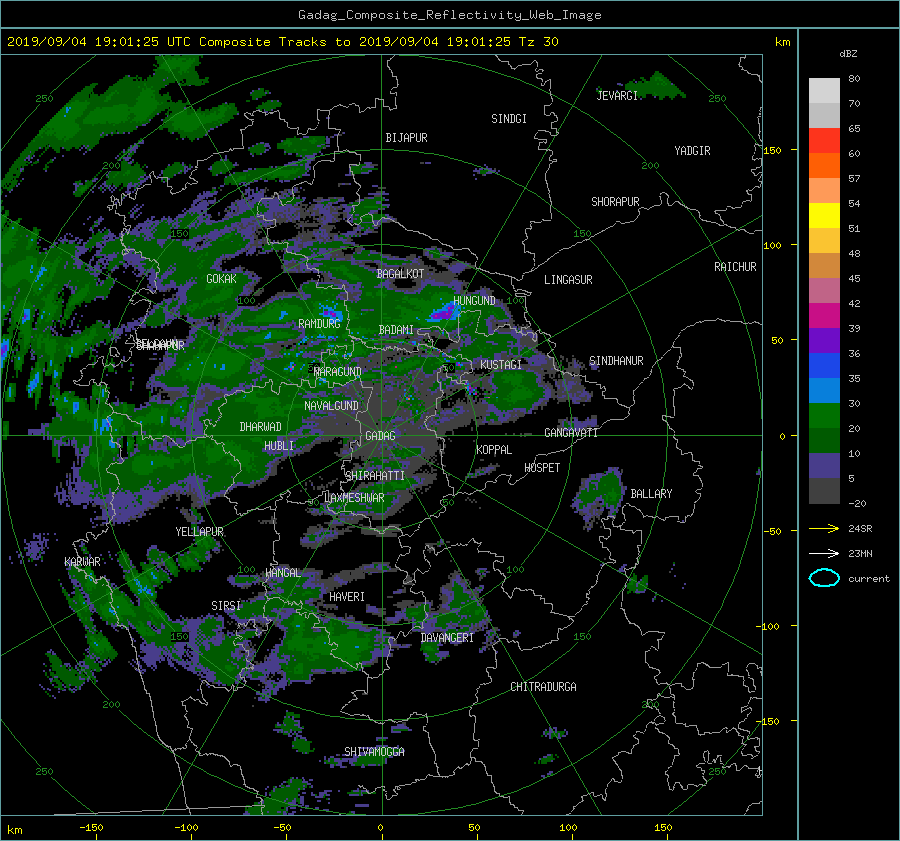The height and width of the screenshot is (841, 900).
Task: Click the YADGIR city label
Action: click(x=692, y=151)
